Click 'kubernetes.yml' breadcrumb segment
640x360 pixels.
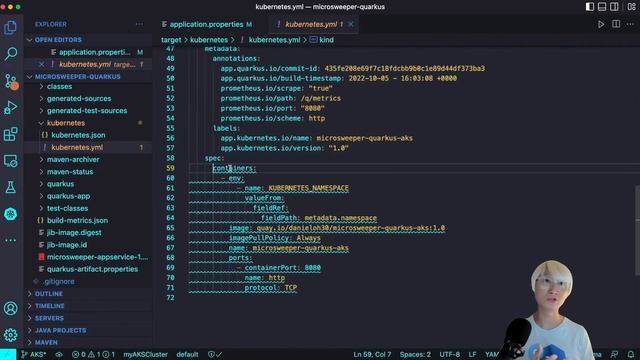pyautogui.click(x=274, y=40)
